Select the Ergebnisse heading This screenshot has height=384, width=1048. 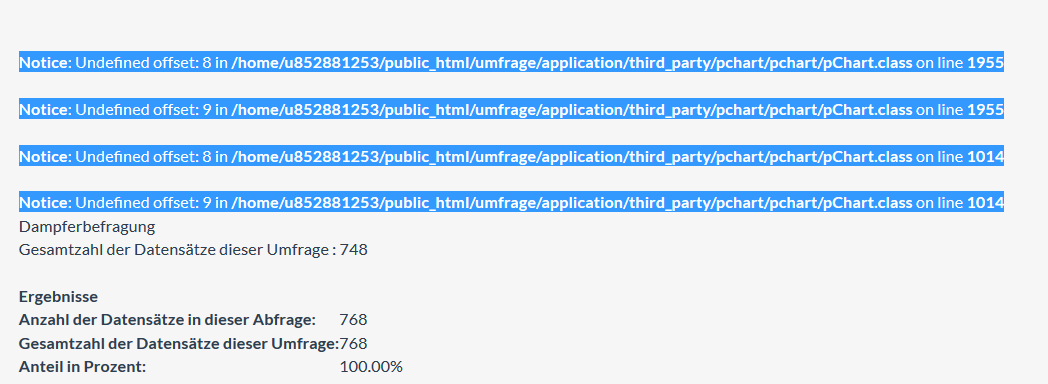click(58, 297)
